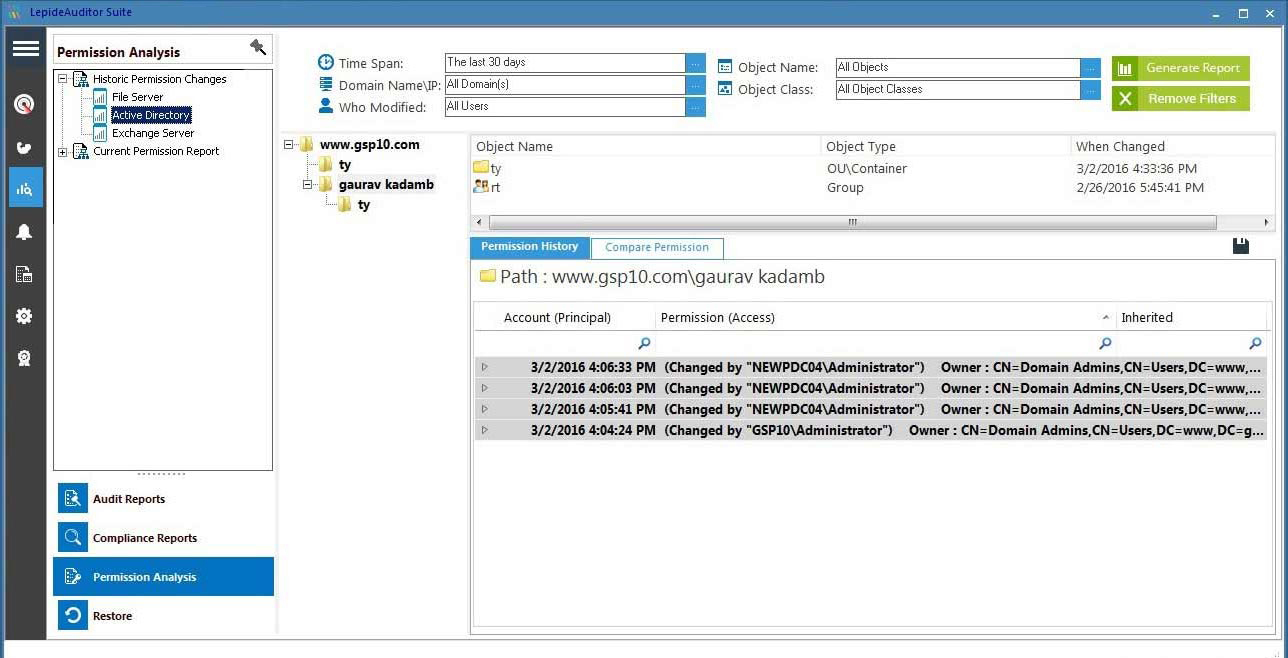Select the ty folder under gaurav kadamb
The width and height of the screenshot is (1288, 658).
363,205
